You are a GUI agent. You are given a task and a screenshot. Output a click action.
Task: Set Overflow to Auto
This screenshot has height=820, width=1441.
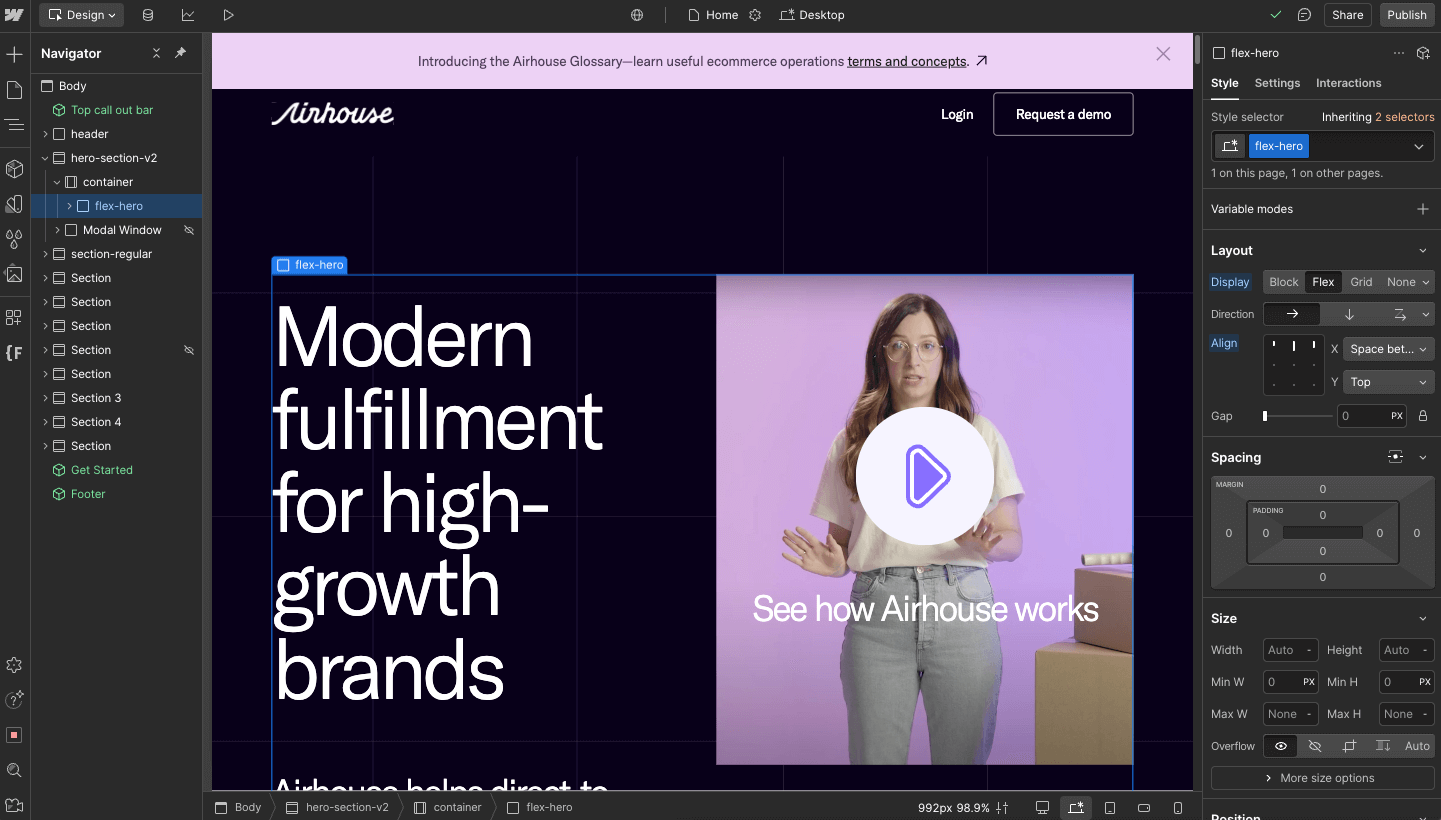click(x=1417, y=746)
